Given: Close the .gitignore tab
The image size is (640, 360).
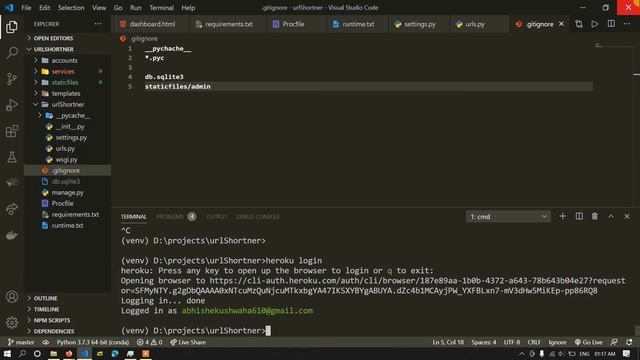Looking at the screenshot, I should pyautogui.click(x=561, y=24).
